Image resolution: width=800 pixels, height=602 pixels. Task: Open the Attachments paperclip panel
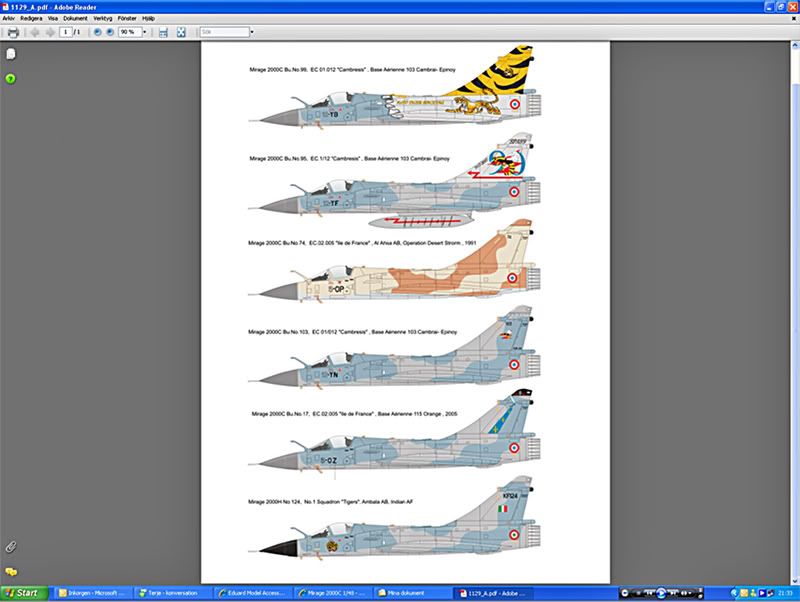coord(11,547)
